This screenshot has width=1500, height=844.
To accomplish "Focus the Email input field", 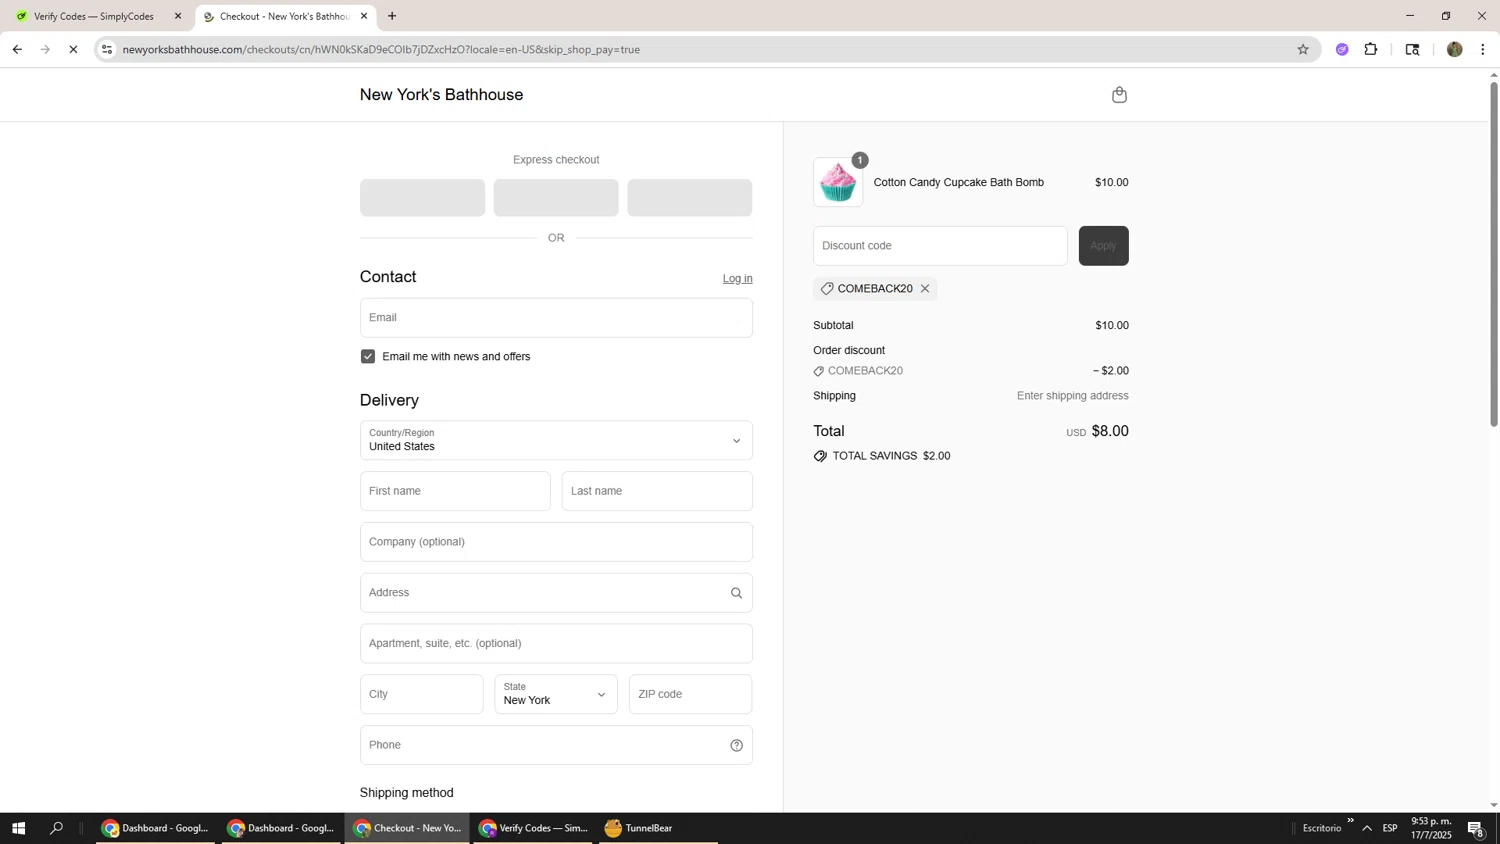I will 556,318.
